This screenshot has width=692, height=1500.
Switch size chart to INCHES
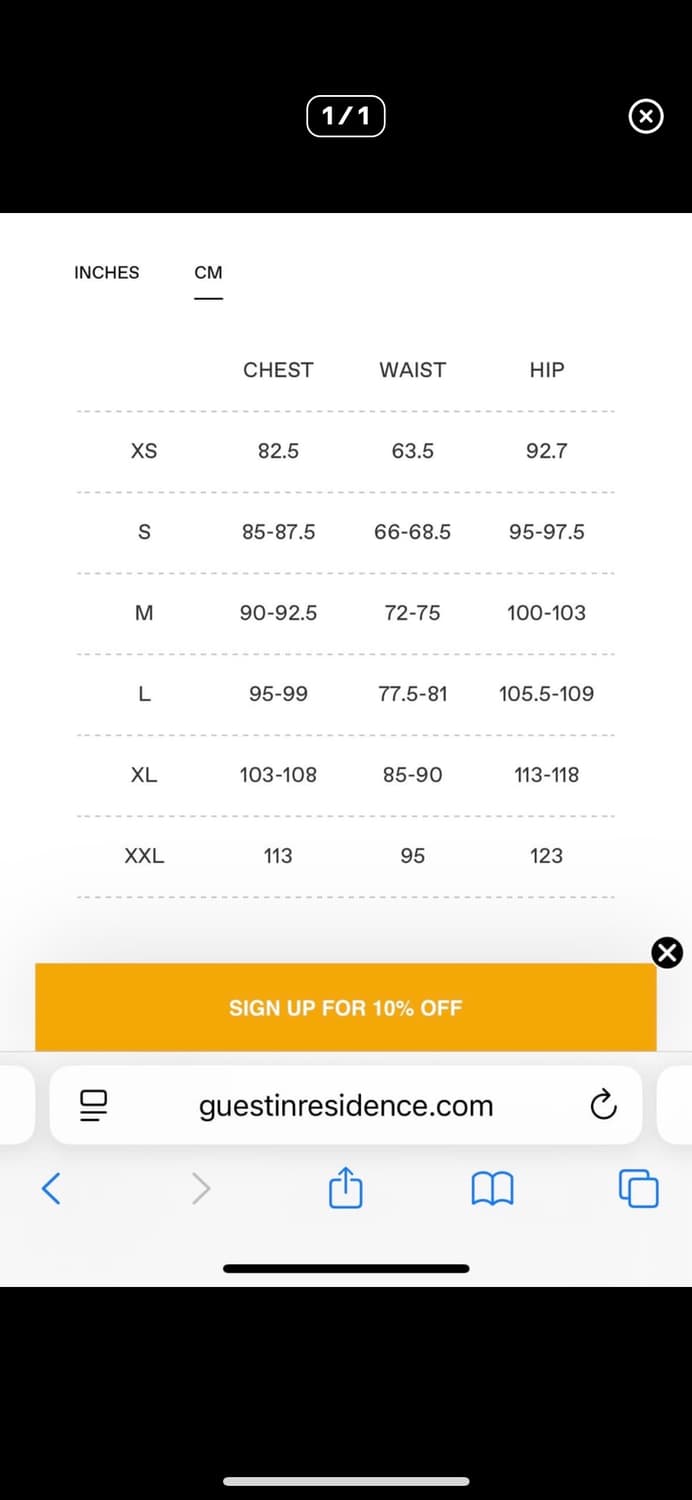(107, 272)
